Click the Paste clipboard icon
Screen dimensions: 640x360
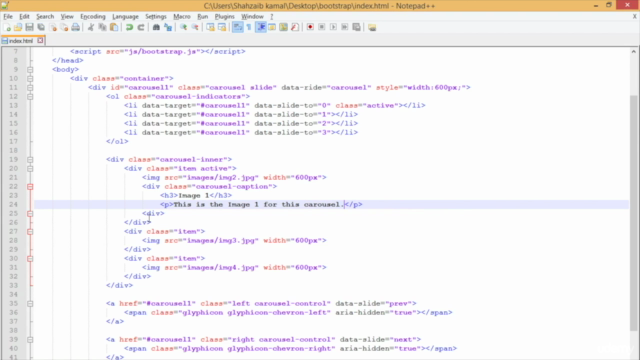[114, 27]
